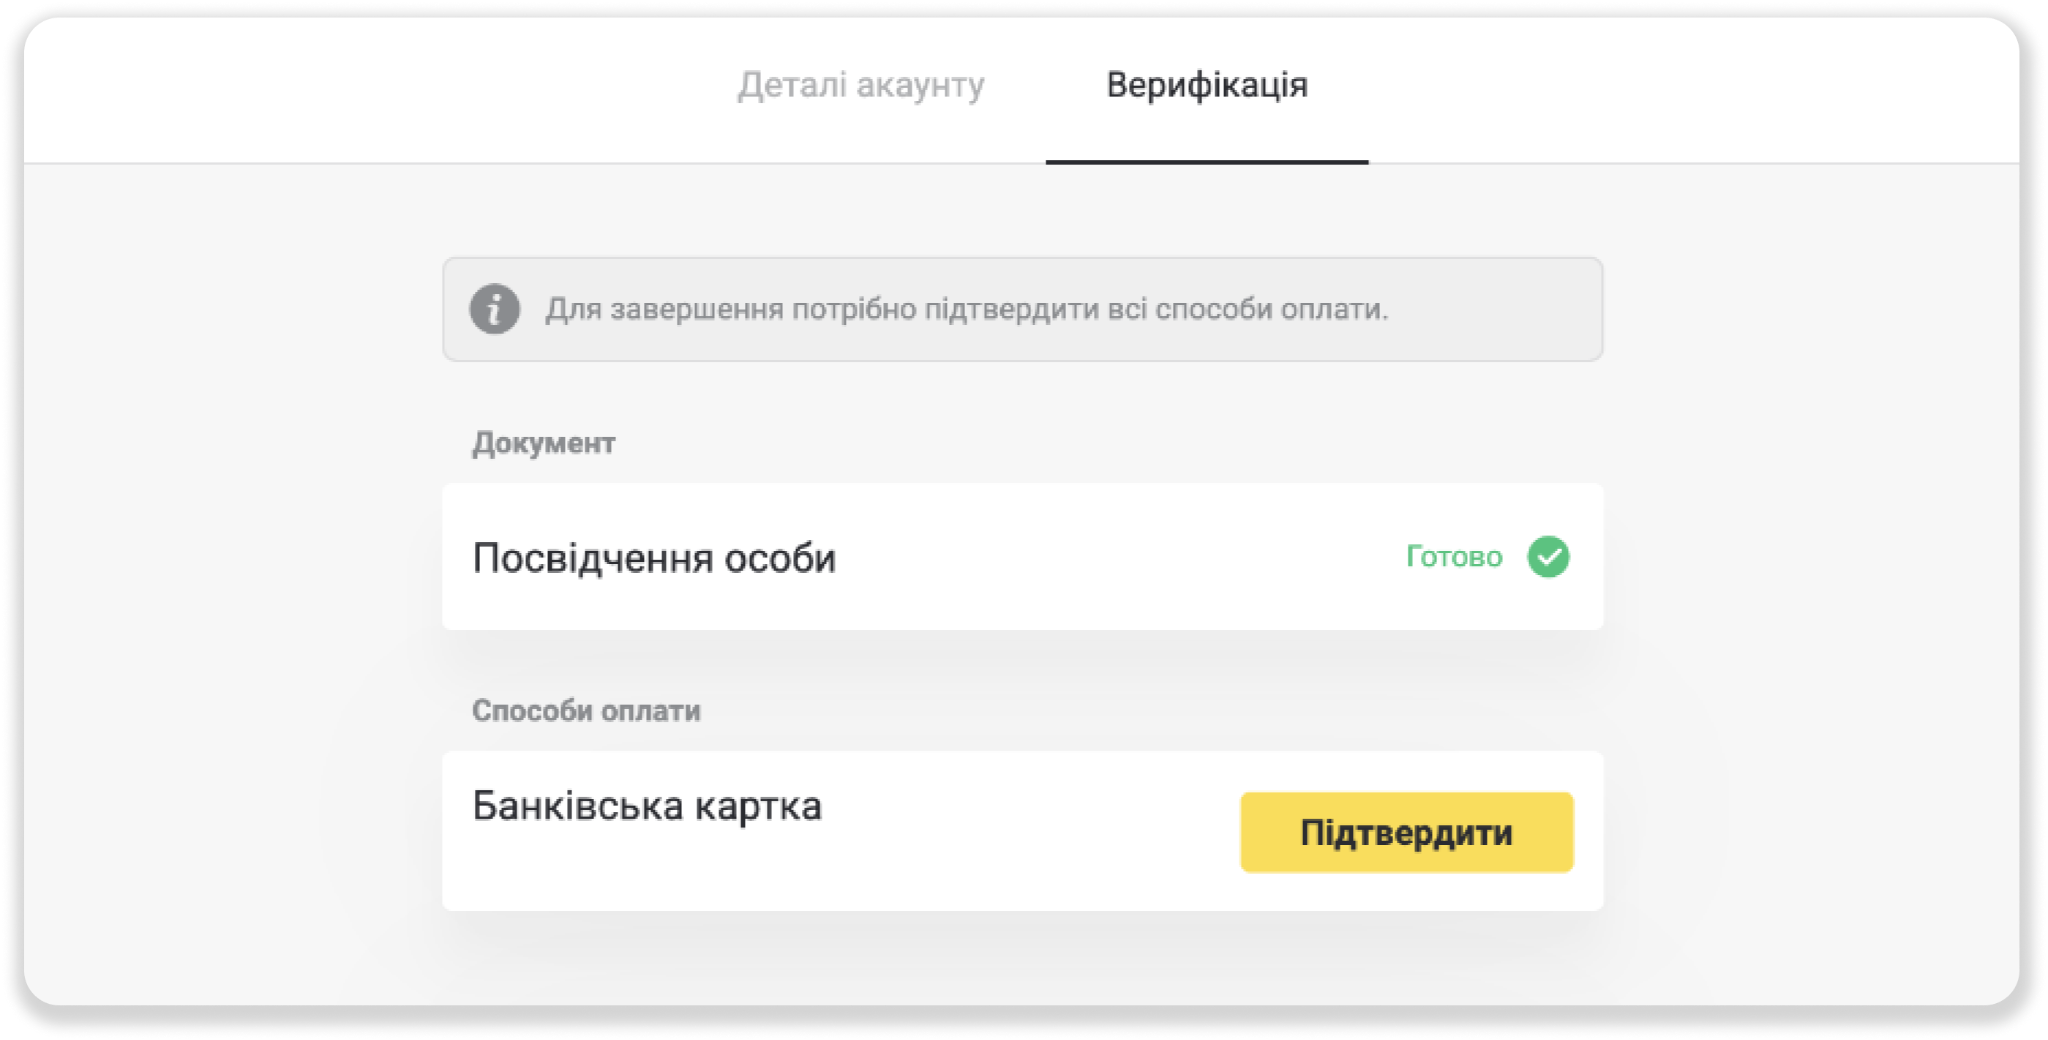2048x1040 pixels.
Task: Click the info icon in the notice banner
Action: [493, 310]
